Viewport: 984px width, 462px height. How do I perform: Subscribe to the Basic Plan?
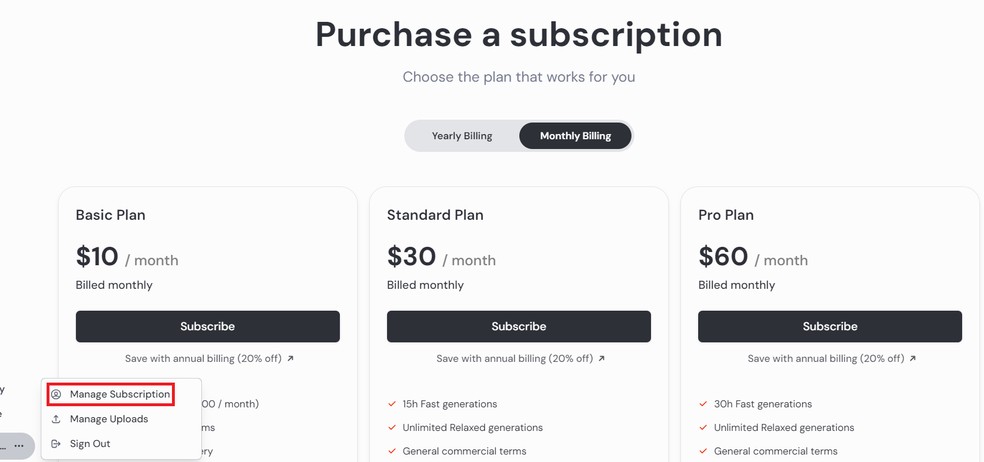coord(208,326)
